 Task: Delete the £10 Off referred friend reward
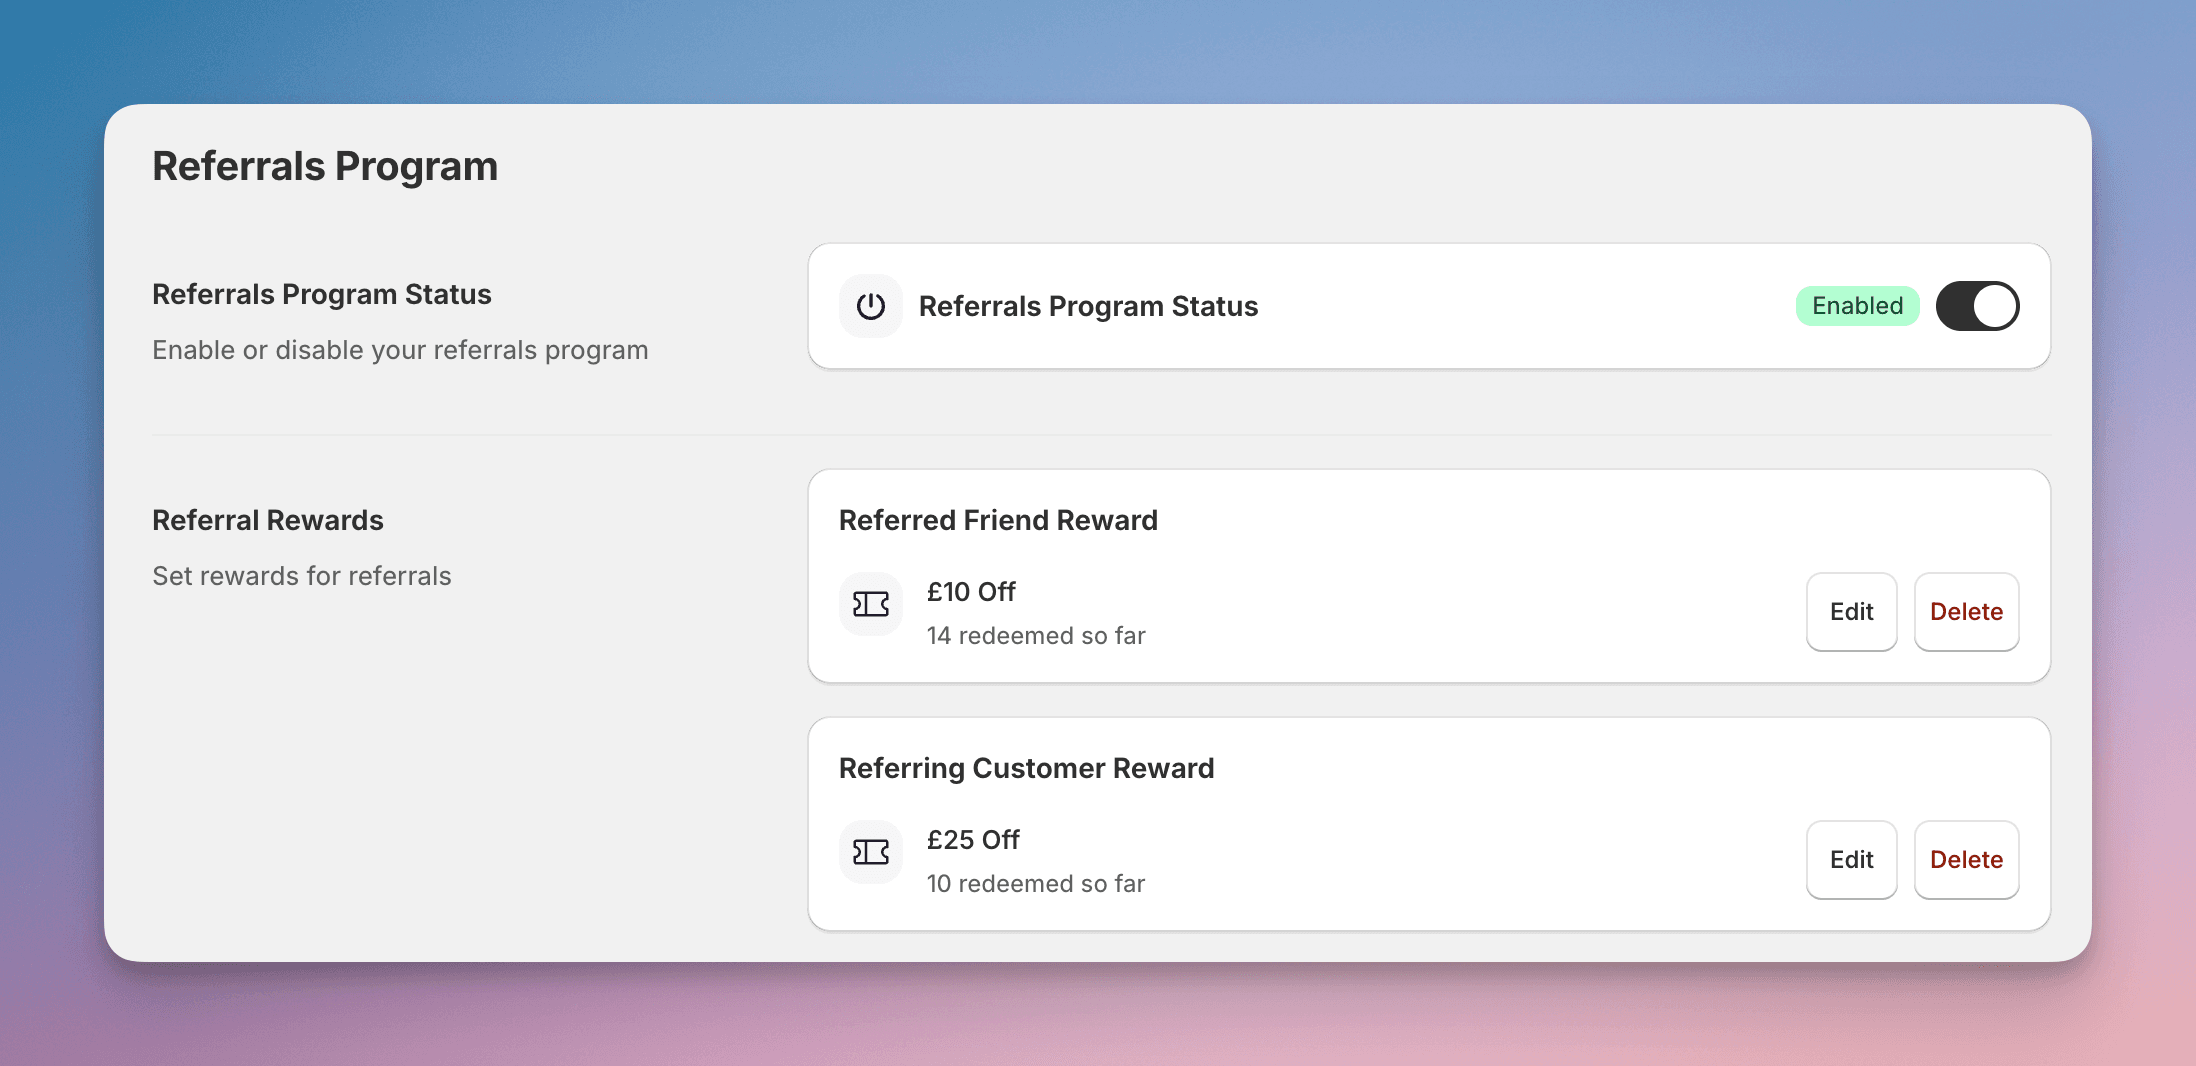(1966, 611)
